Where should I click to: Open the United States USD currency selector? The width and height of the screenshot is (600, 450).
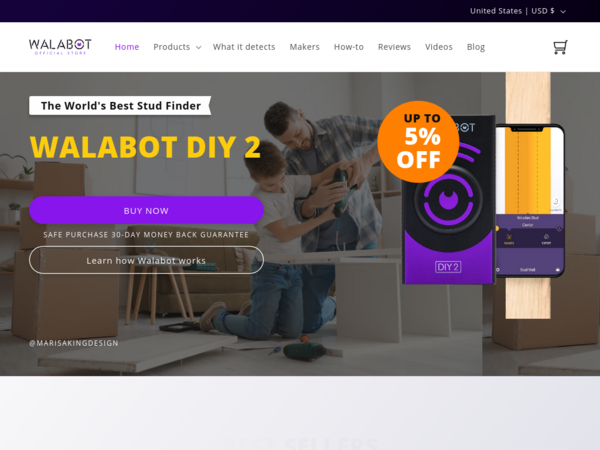[x=518, y=11]
